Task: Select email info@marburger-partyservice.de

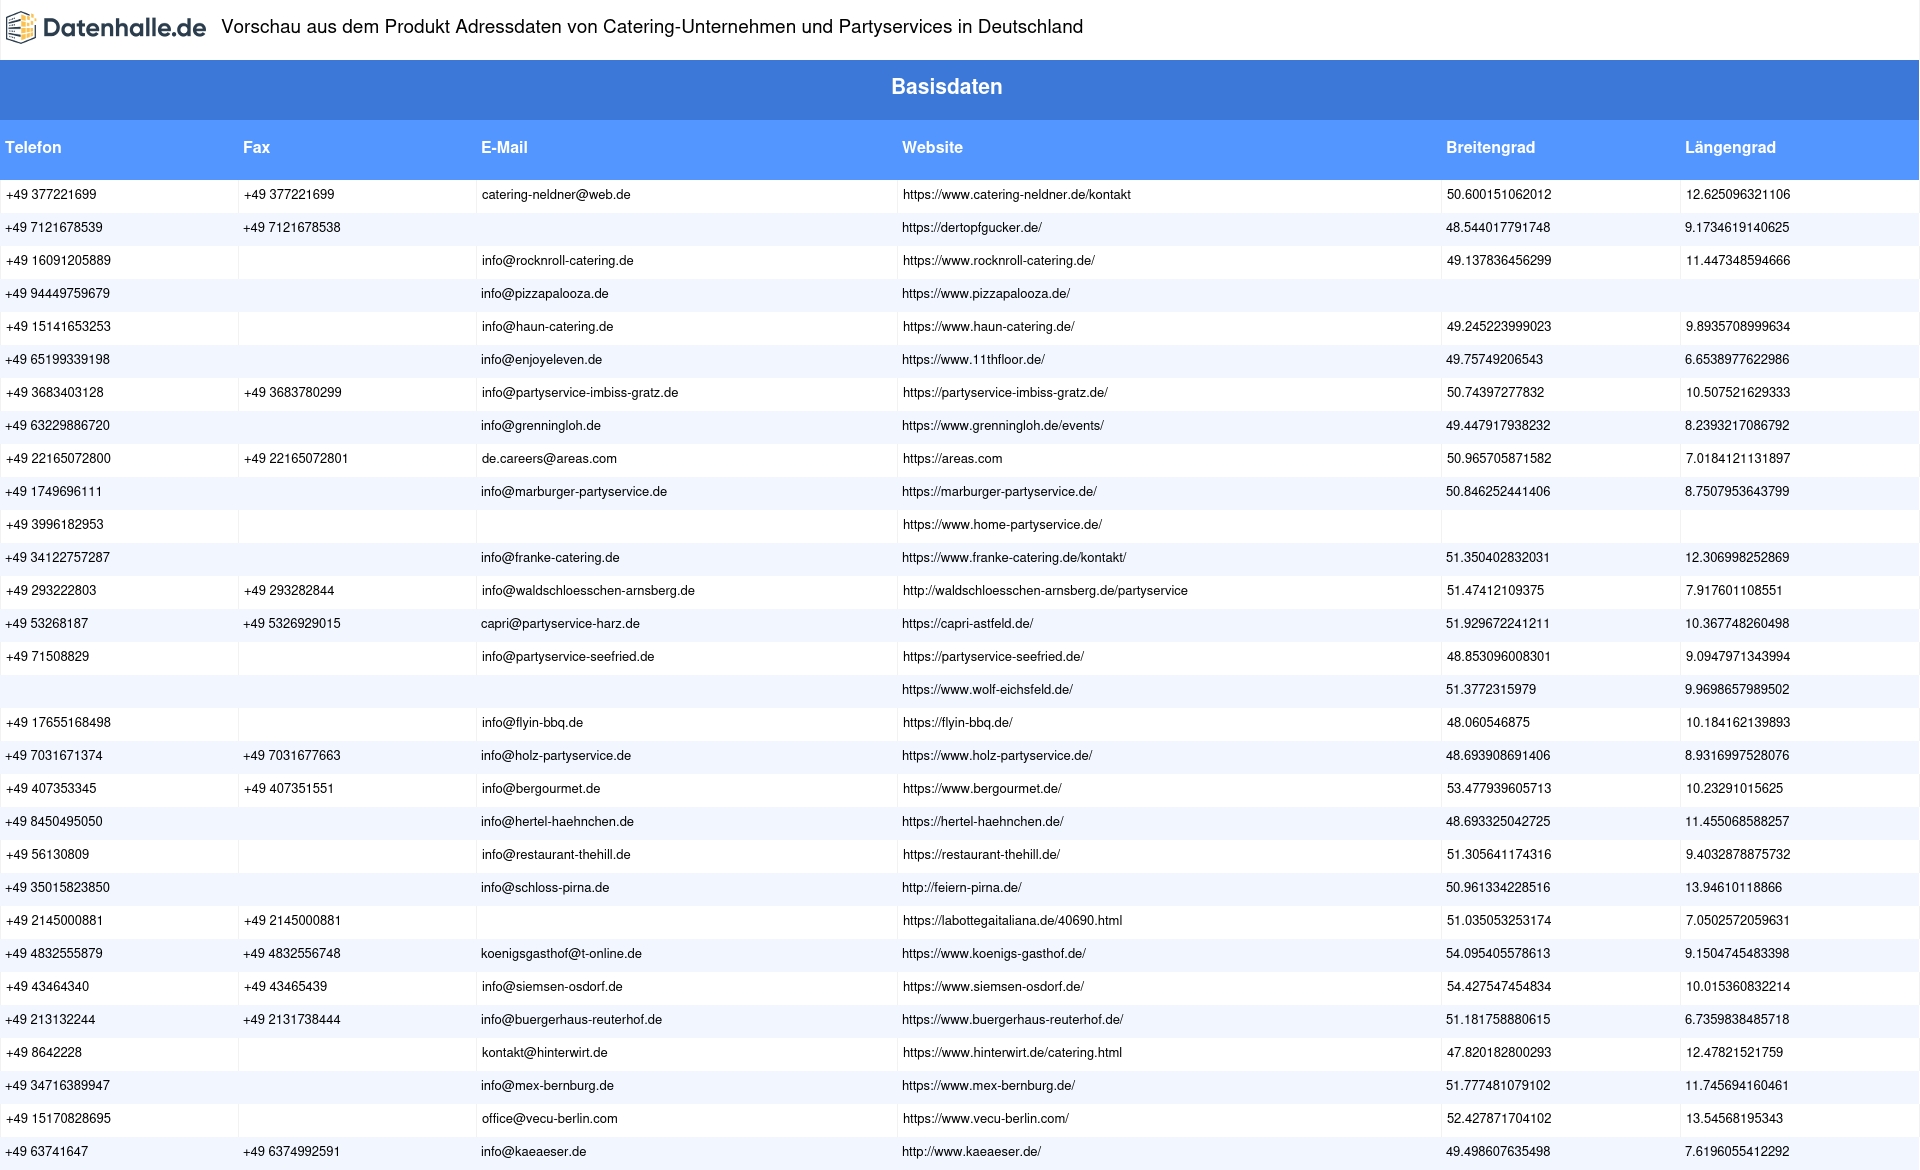Action: [x=574, y=492]
